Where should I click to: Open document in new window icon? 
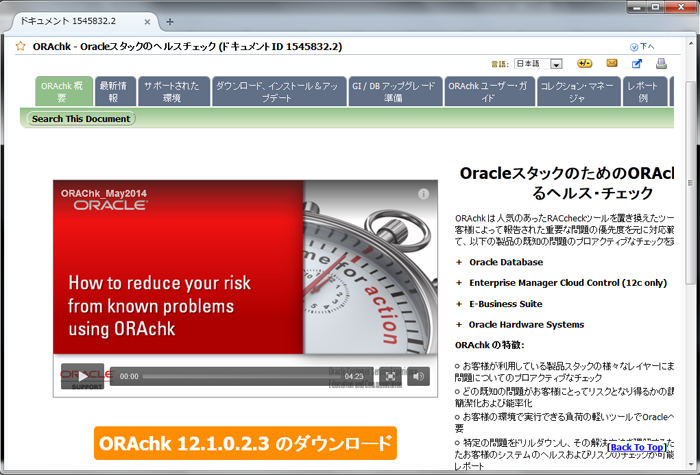[637, 63]
